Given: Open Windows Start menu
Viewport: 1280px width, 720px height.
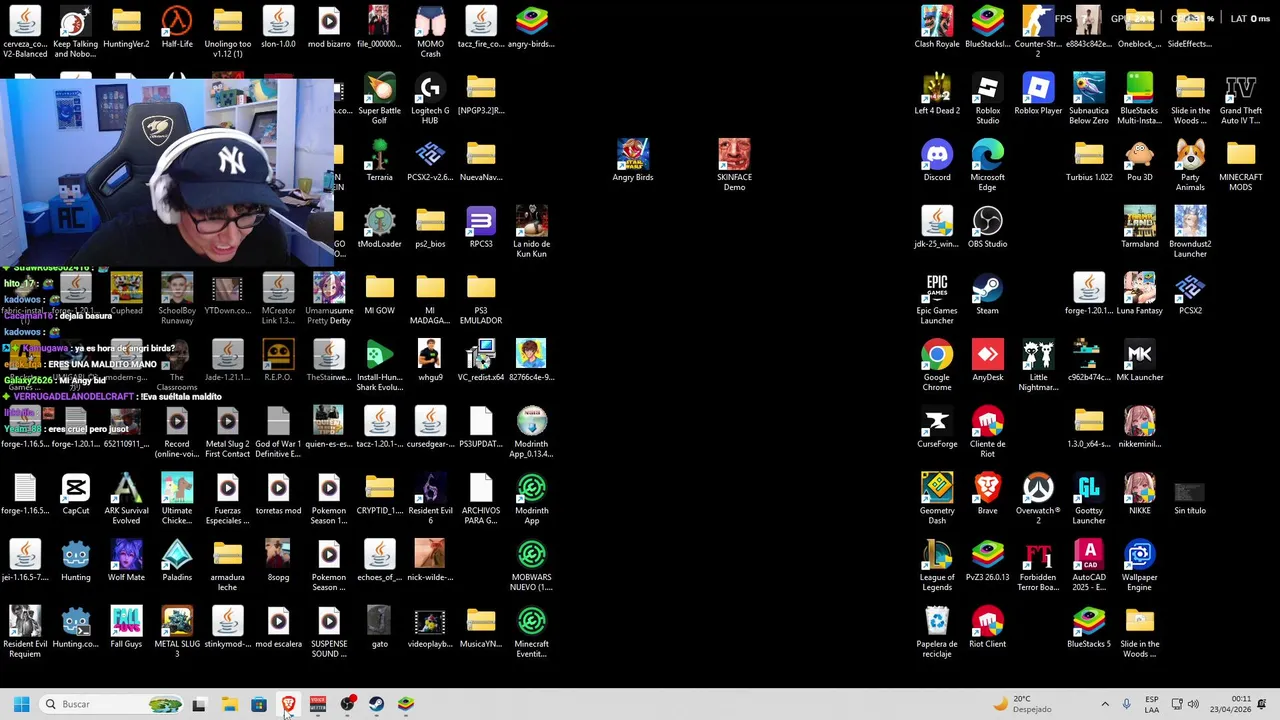Looking at the screenshot, I should [21, 704].
